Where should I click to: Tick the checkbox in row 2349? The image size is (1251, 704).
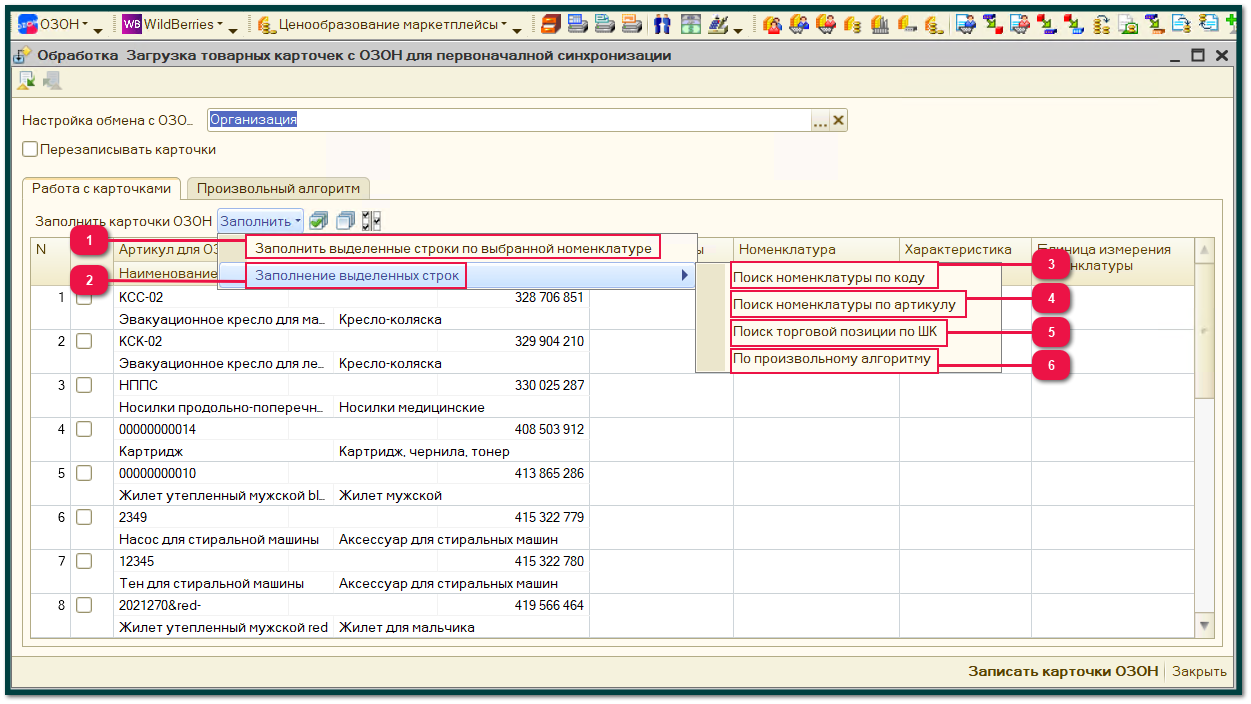point(85,517)
